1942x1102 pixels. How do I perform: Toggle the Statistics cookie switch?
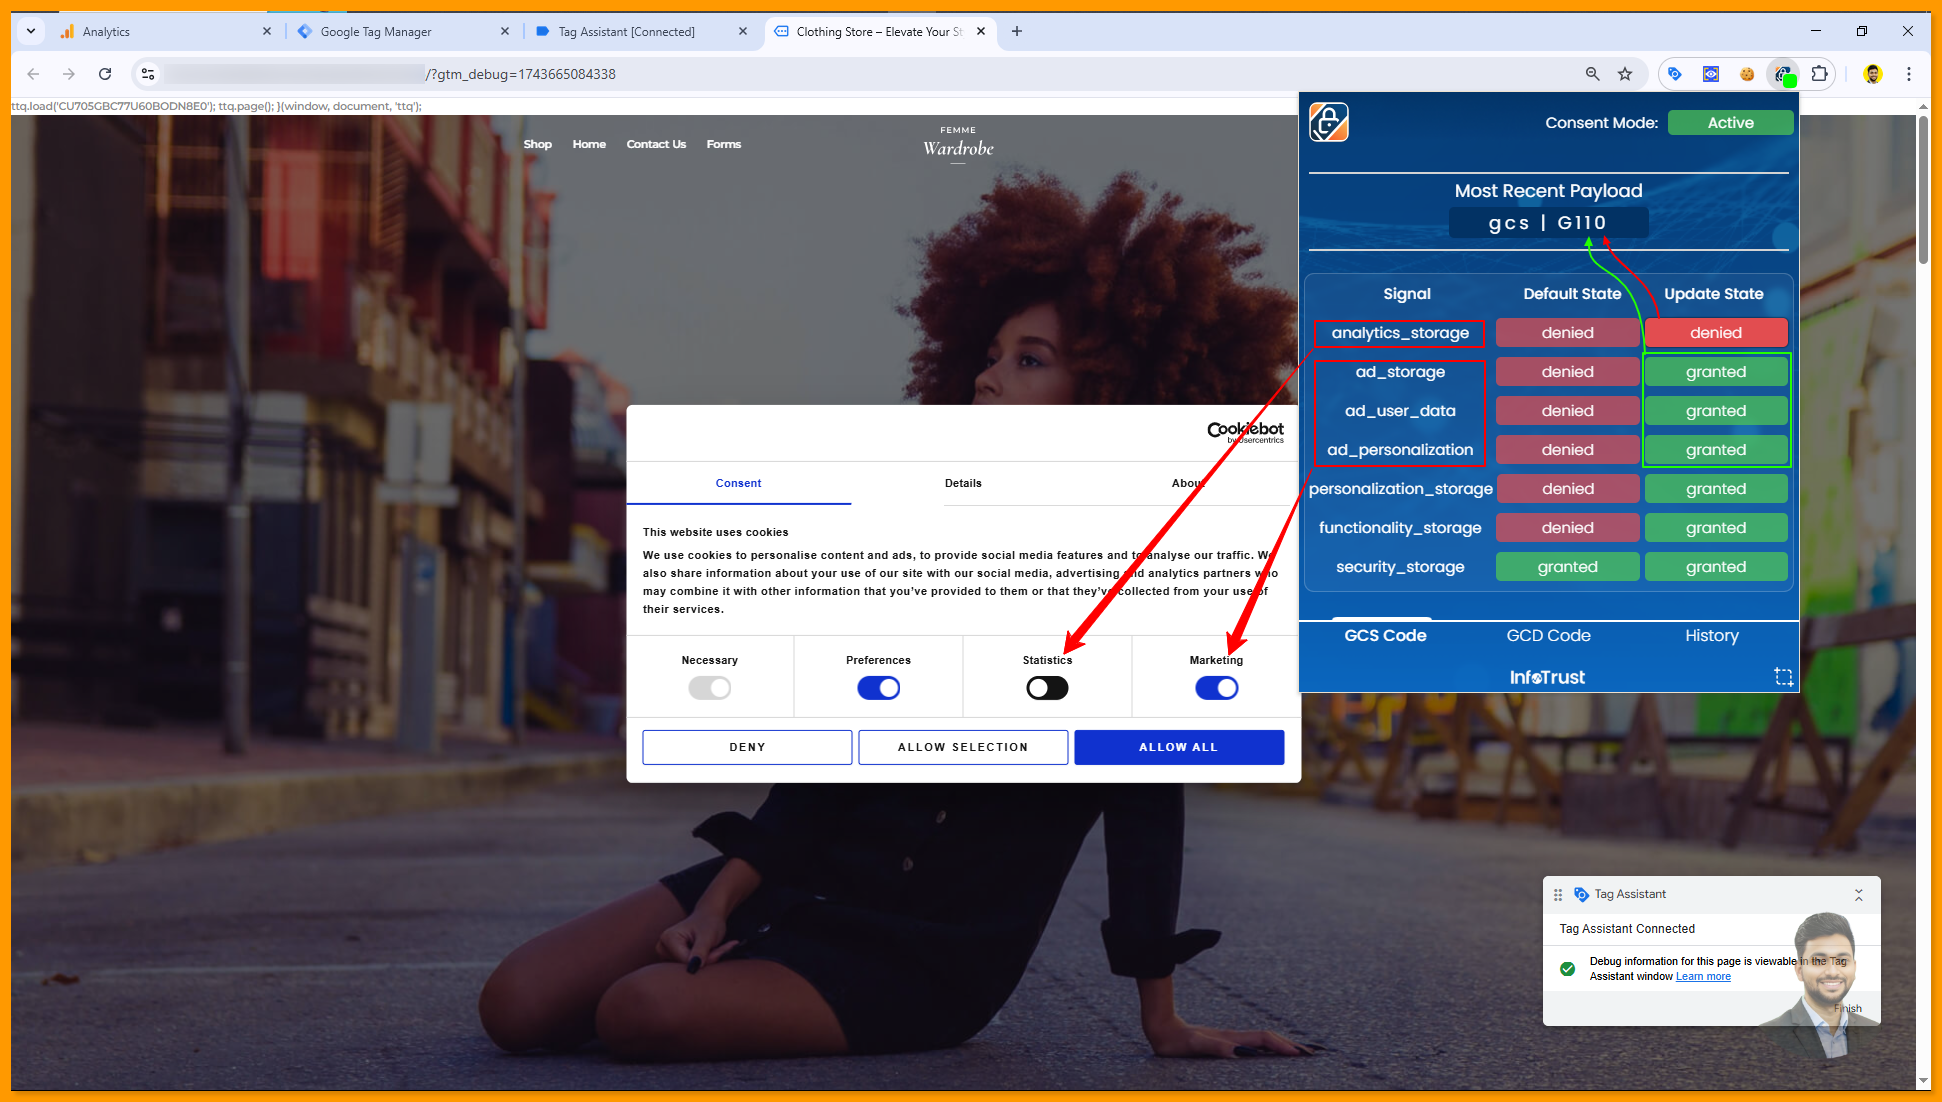(x=1047, y=688)
